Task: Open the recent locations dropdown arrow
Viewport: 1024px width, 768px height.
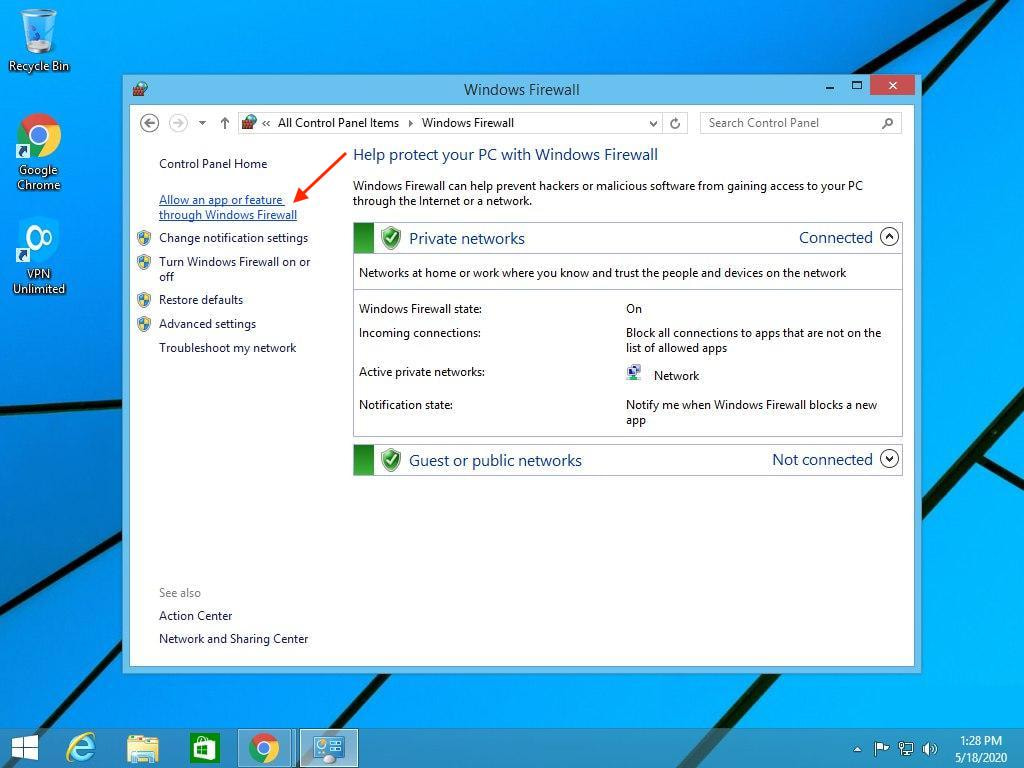Action: [202, 123]
